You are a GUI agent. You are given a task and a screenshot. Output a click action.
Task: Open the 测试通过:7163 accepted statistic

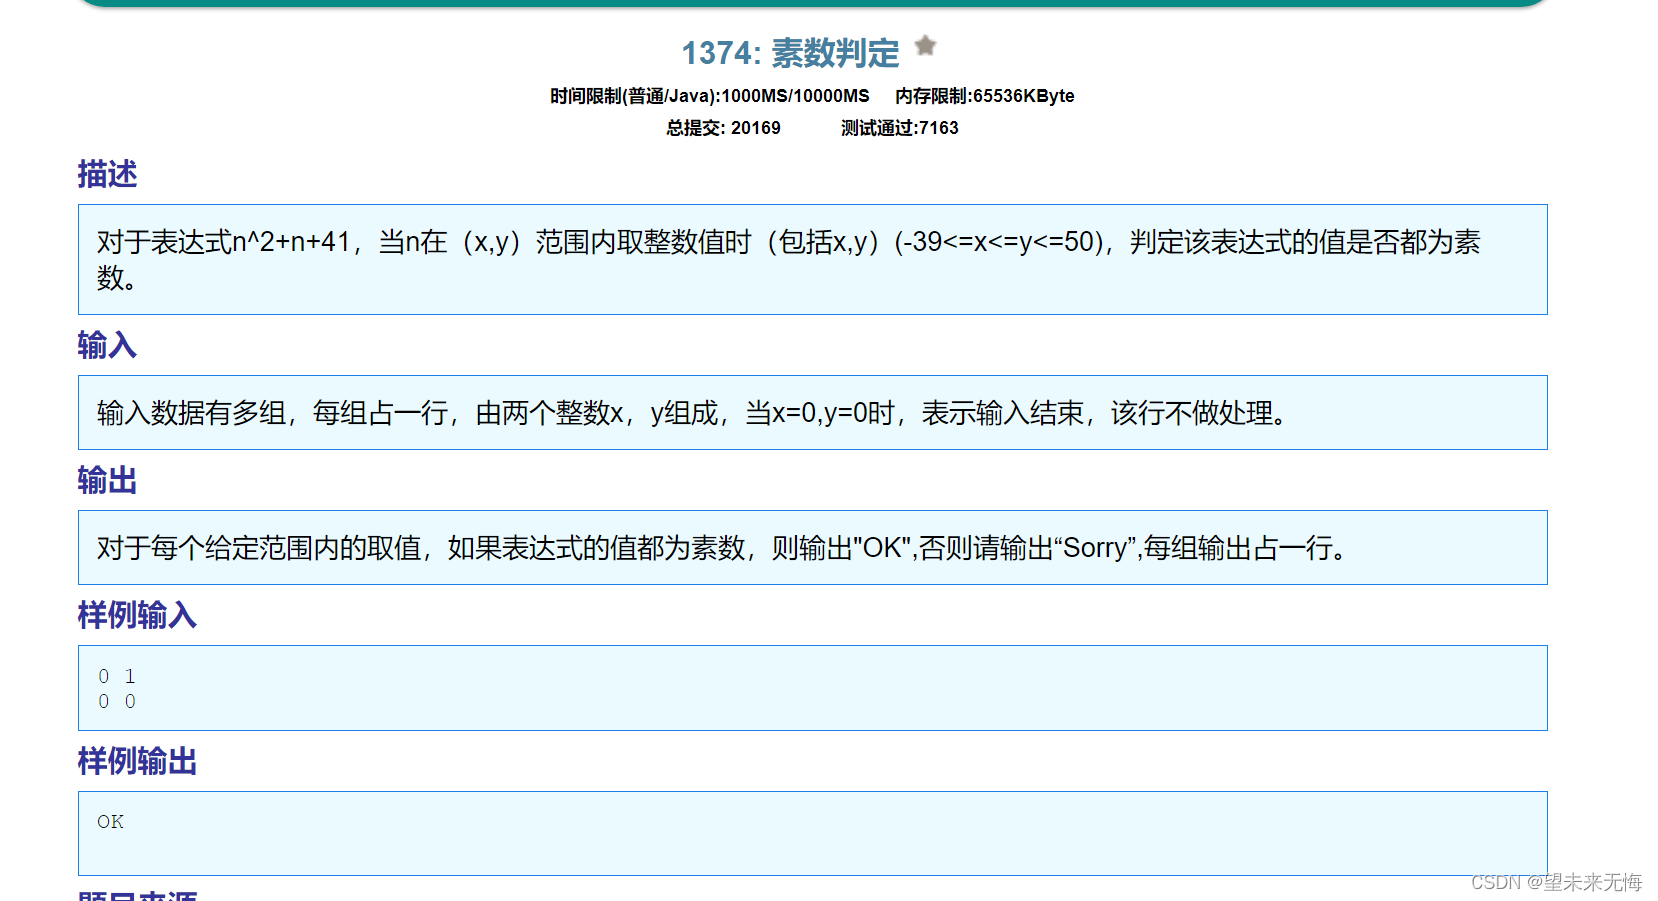point(898,128)
